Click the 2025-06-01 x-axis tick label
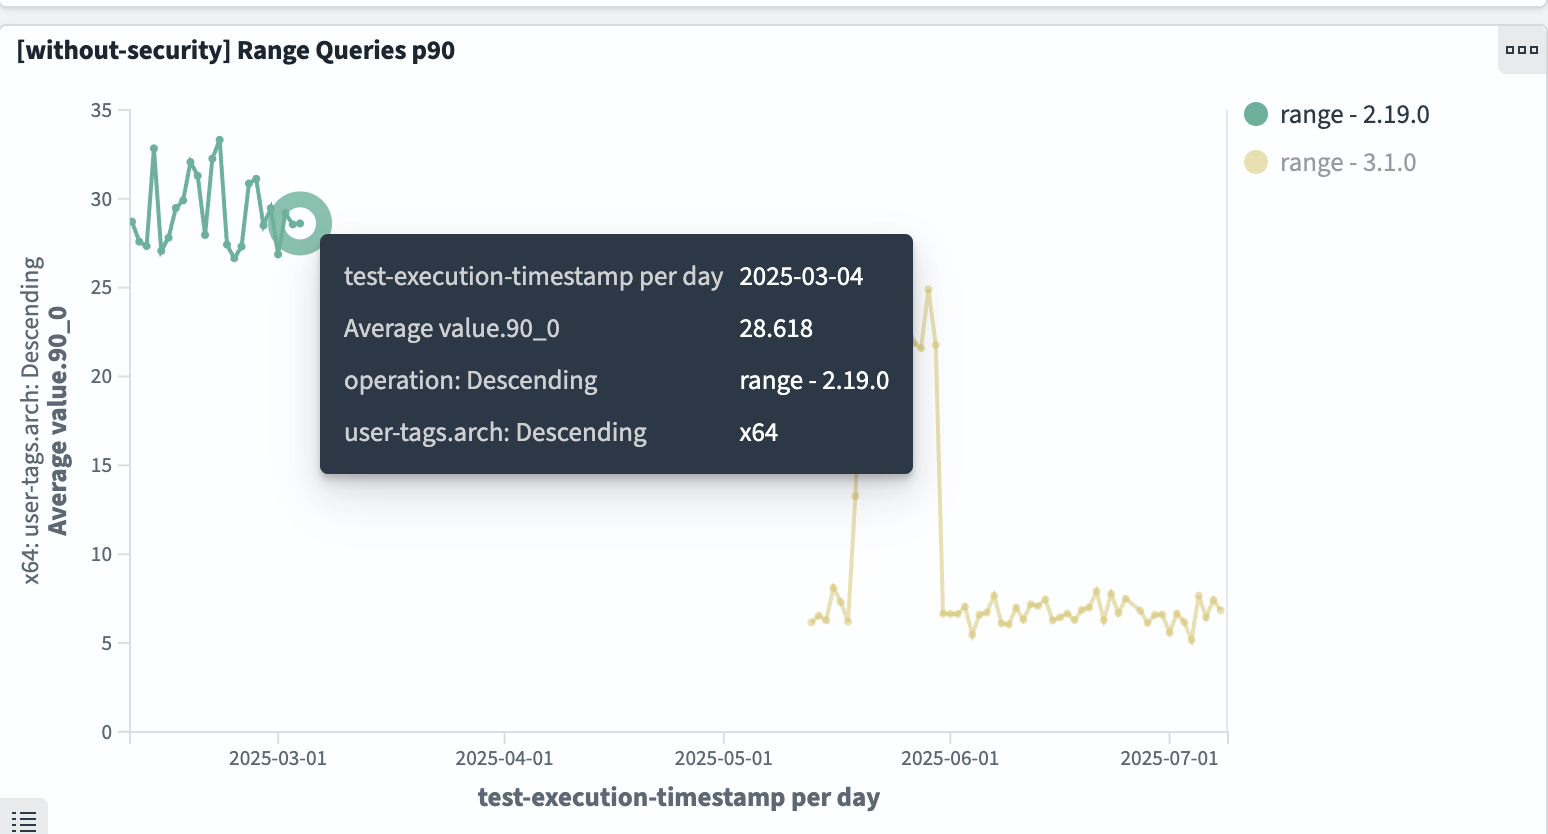1548x834 pixels. (950, 758)
